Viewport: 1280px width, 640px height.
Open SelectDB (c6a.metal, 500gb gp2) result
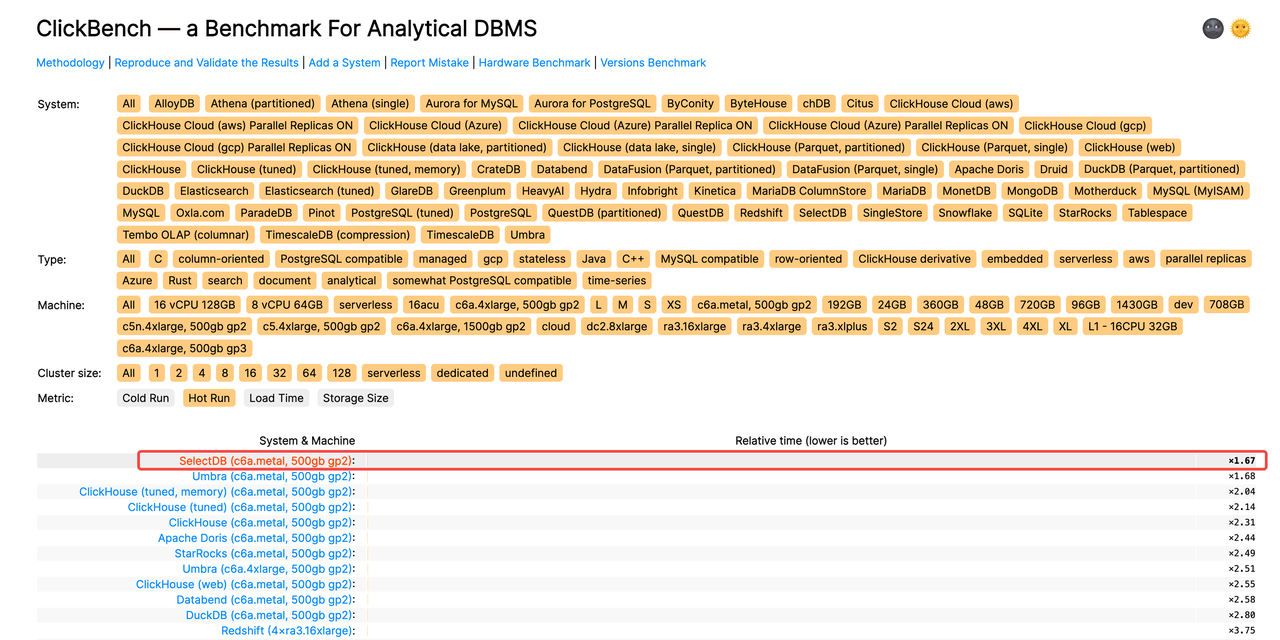coord(266,461)
